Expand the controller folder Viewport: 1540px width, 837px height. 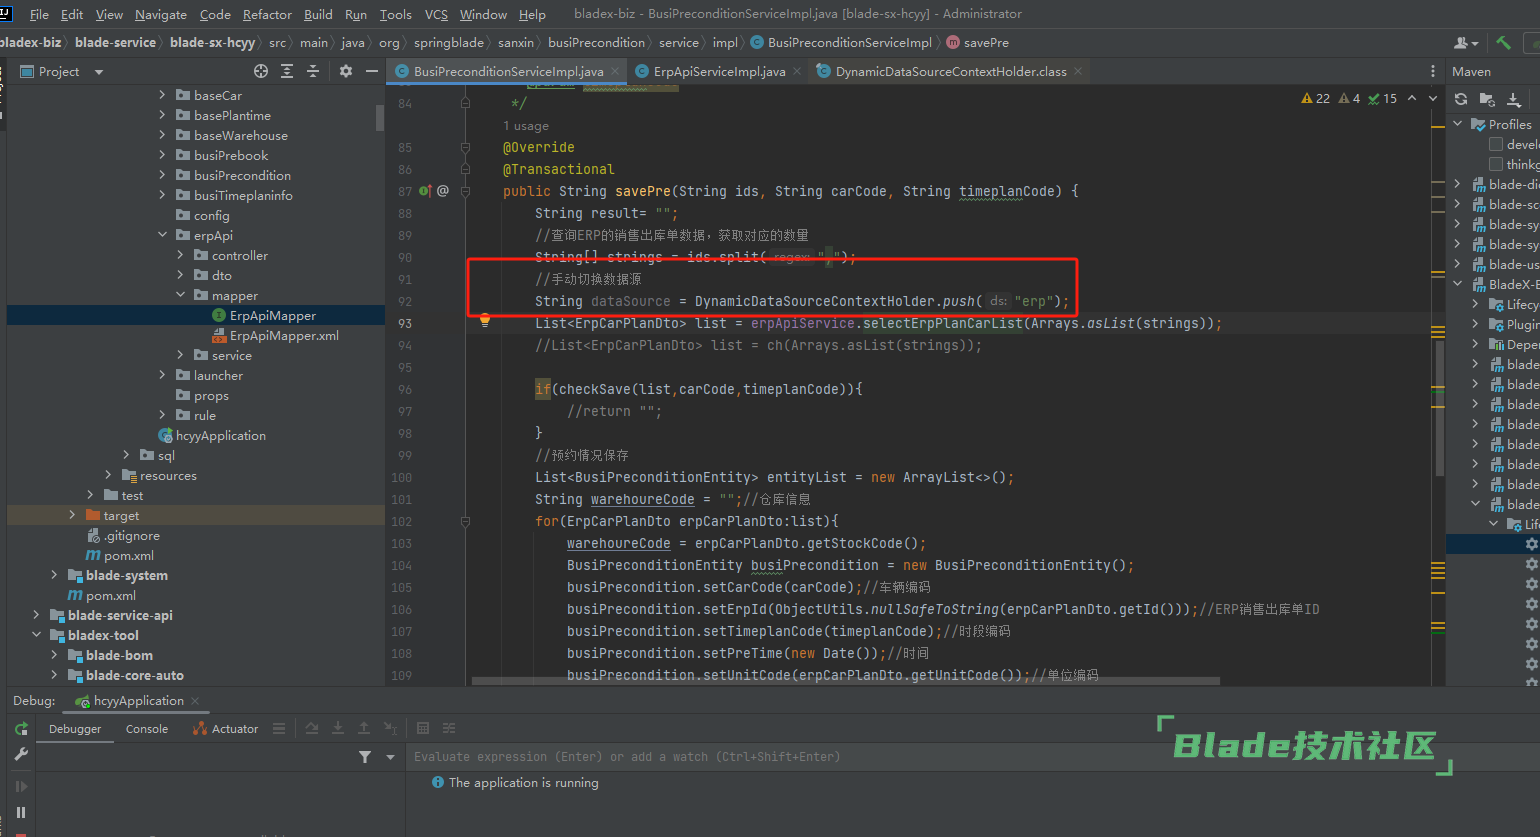180,255
